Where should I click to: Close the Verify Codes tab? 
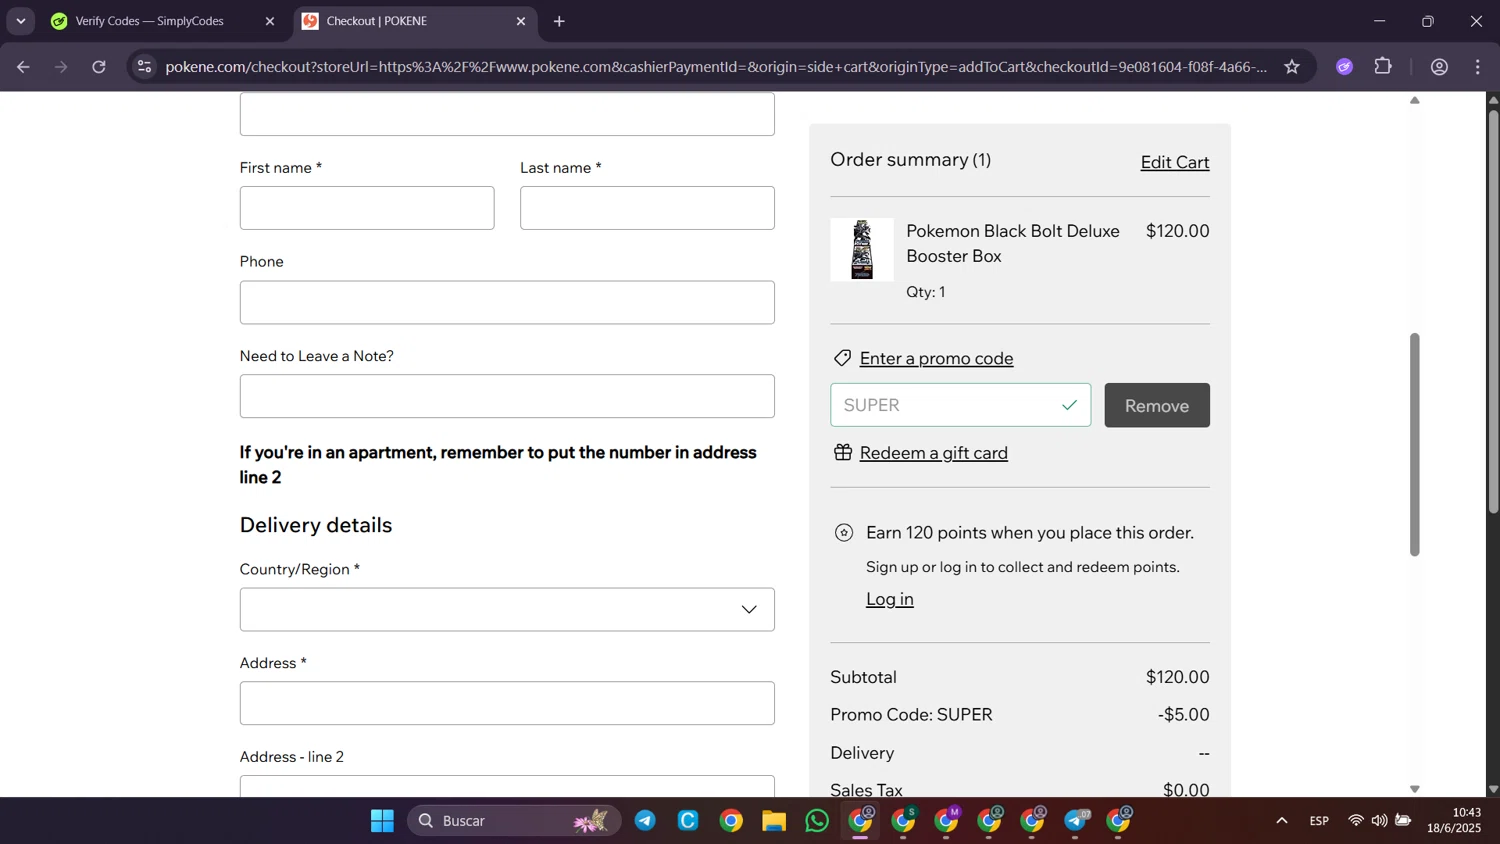(x=269, y=21)
